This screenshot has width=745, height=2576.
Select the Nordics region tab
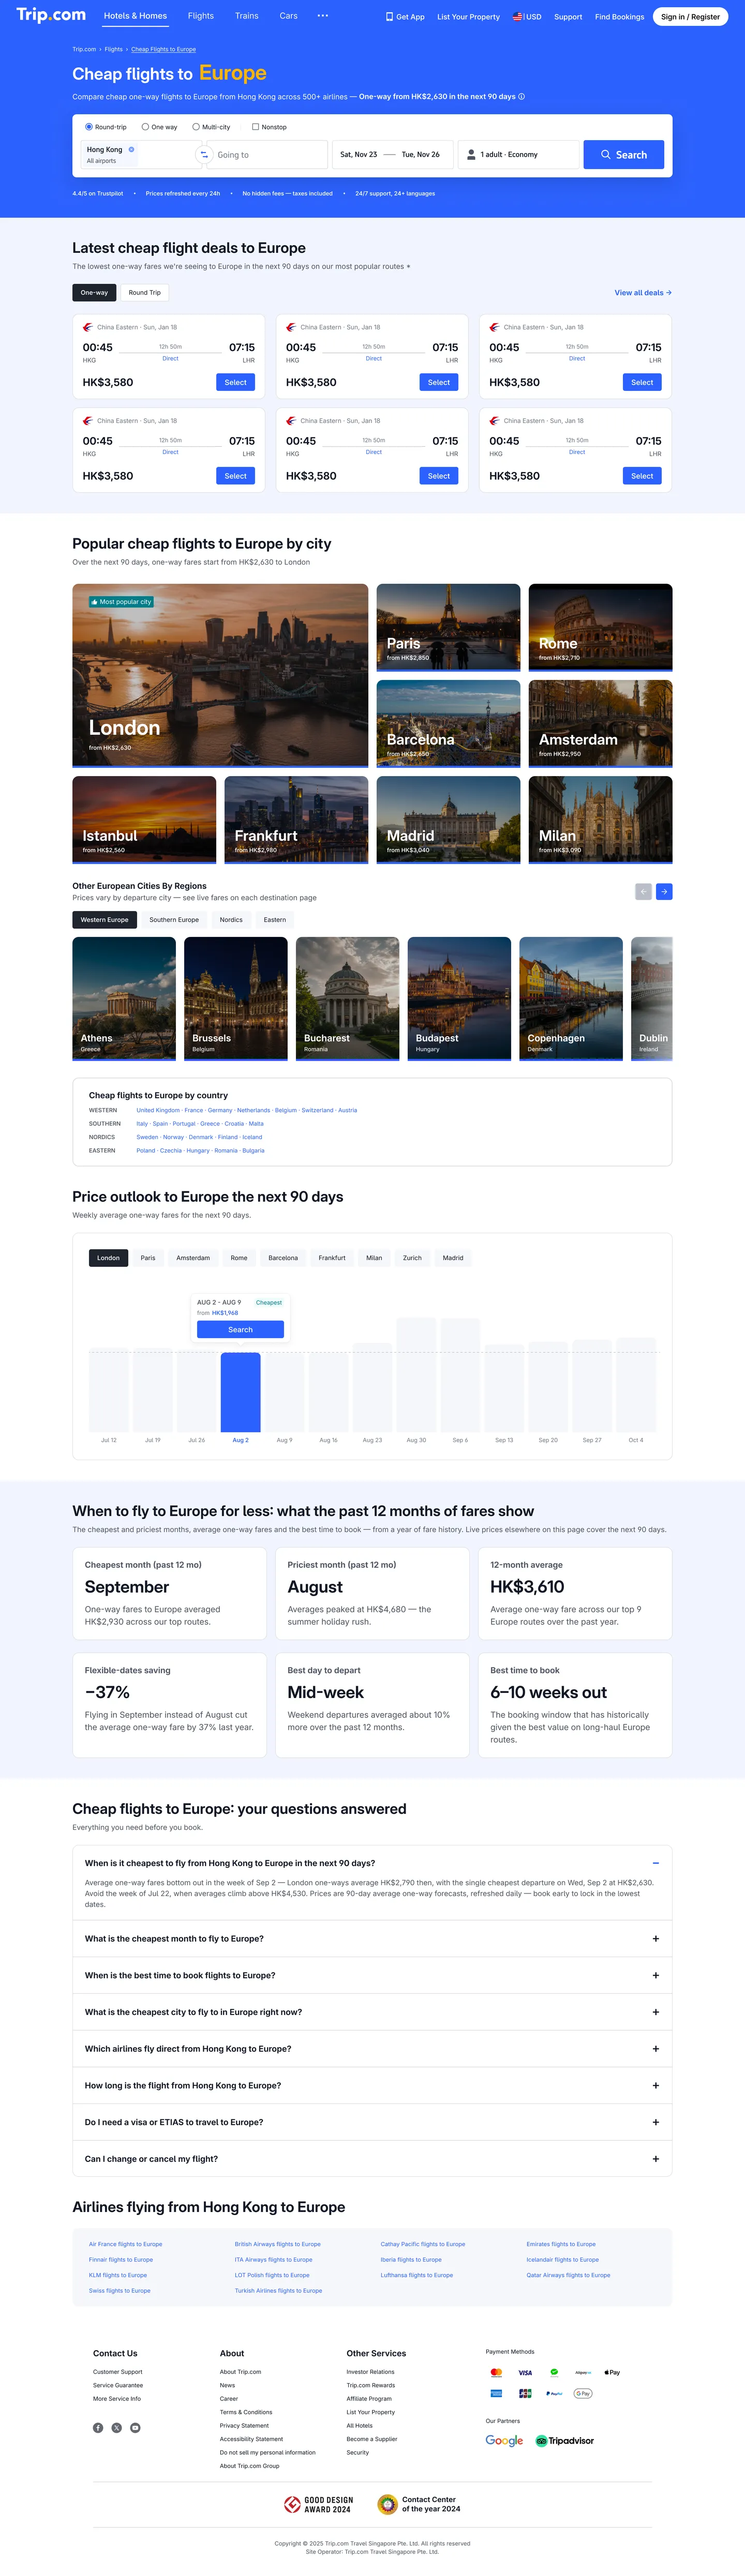point(231,920)
